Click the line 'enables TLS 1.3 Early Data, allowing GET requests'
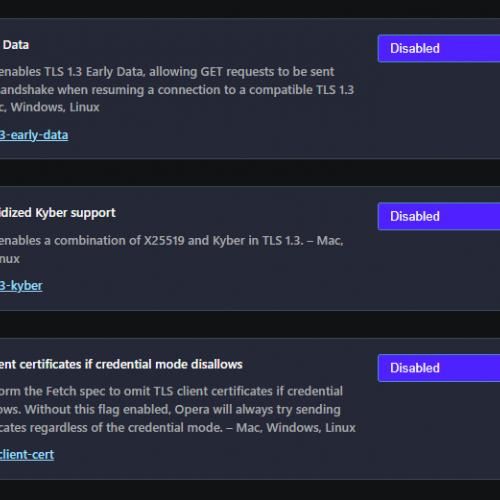Image resolution: width=500 pixels, height=500 pixels. 167,72
